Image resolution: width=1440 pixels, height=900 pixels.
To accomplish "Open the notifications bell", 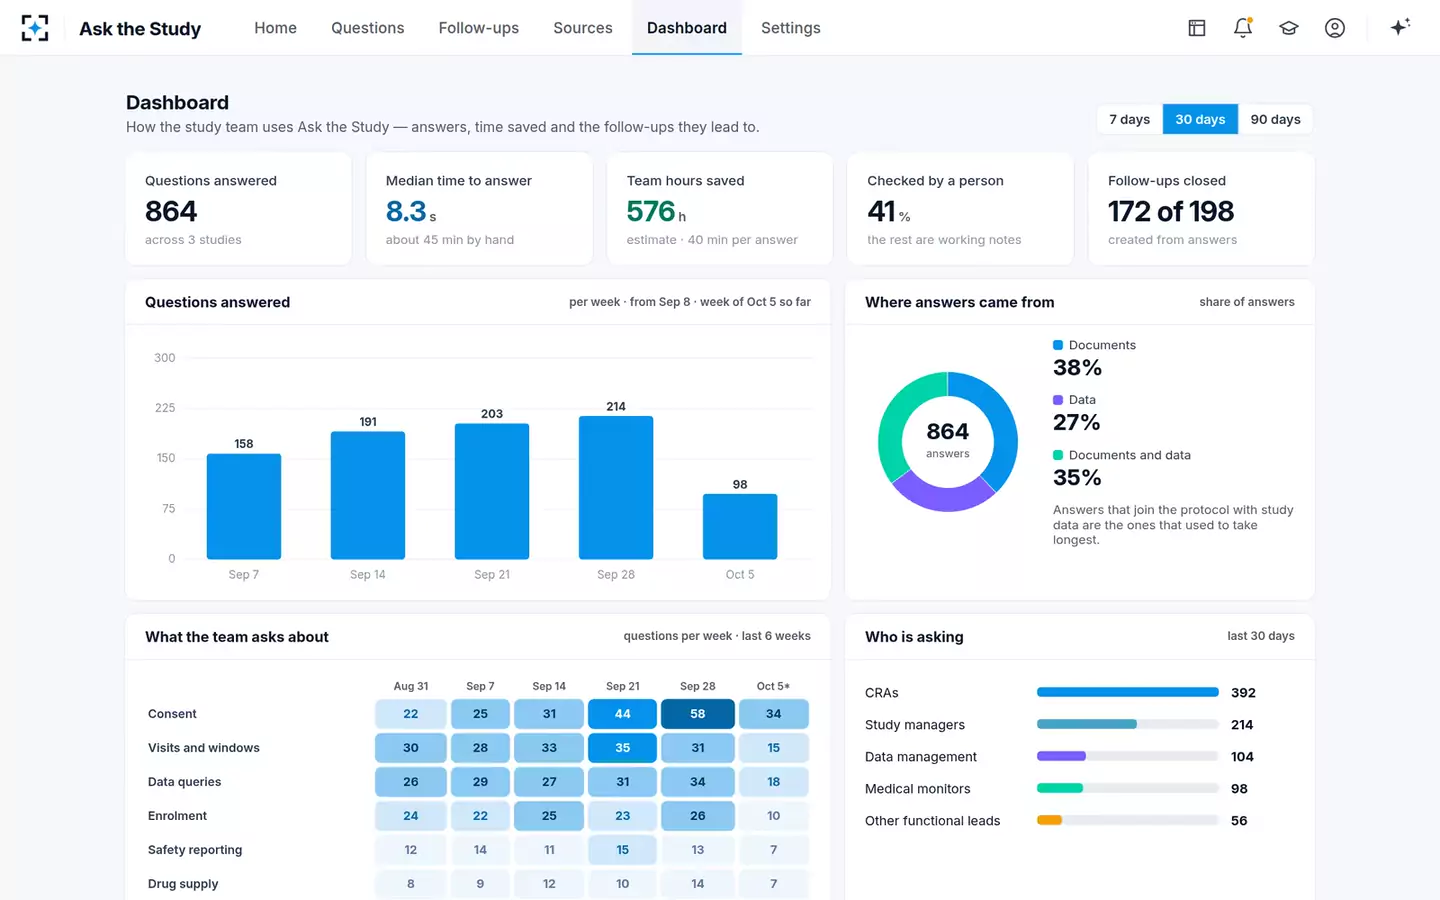I will 1243,28.
